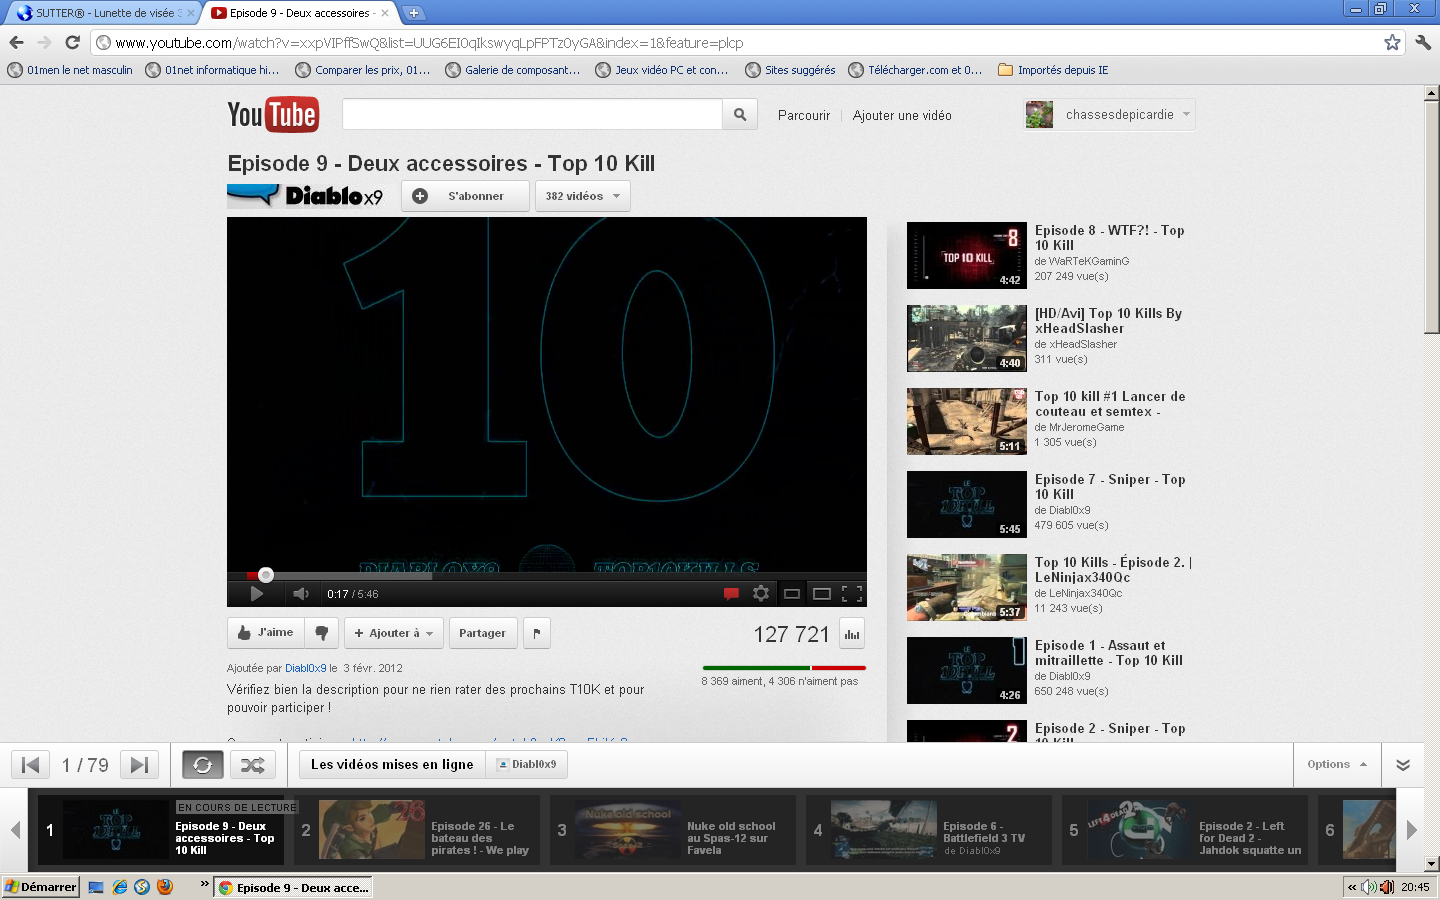Screen dimensions: 1440x900
Task: Collapse the playlist bar
Action: [x=1403, y=765]
